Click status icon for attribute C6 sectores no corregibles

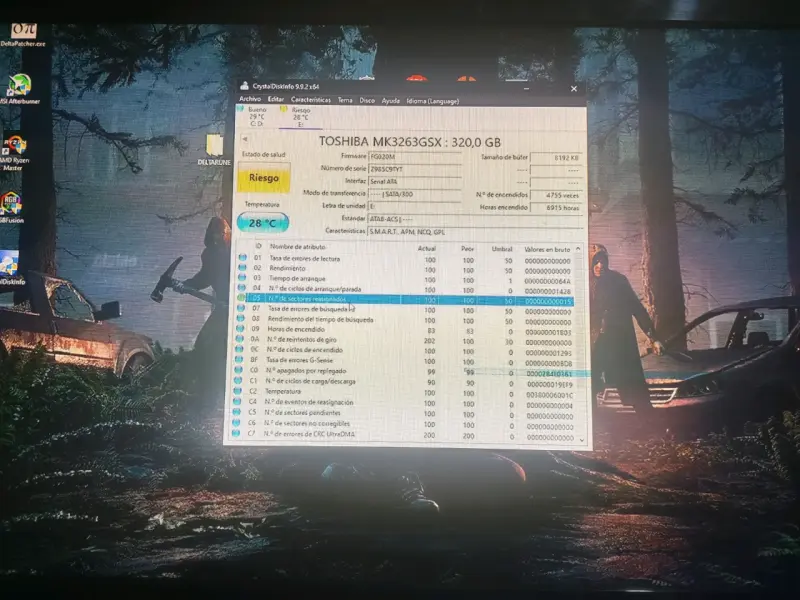236,422
